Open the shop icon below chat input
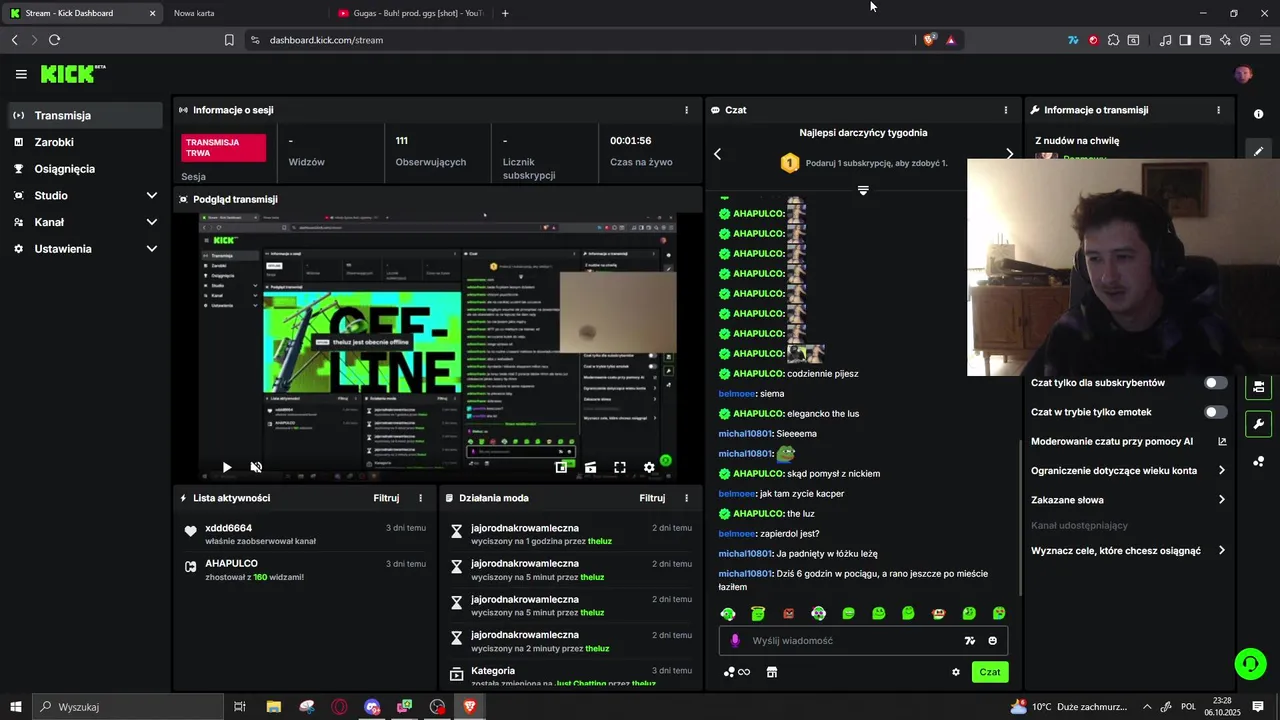Screen dimensions: 1280x720 point(772,672)
